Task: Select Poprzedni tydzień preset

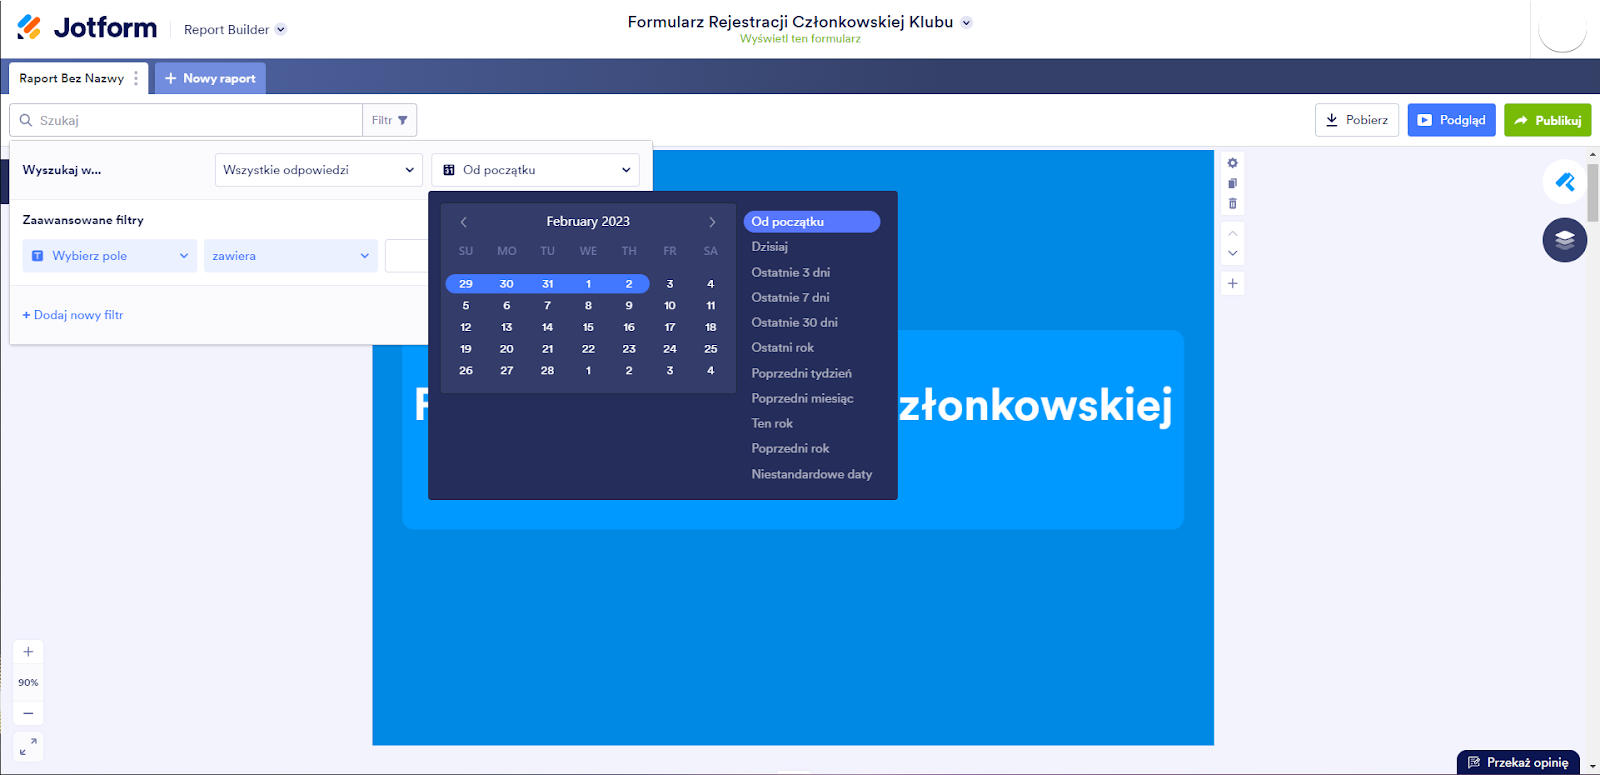Action: [802, 373]
